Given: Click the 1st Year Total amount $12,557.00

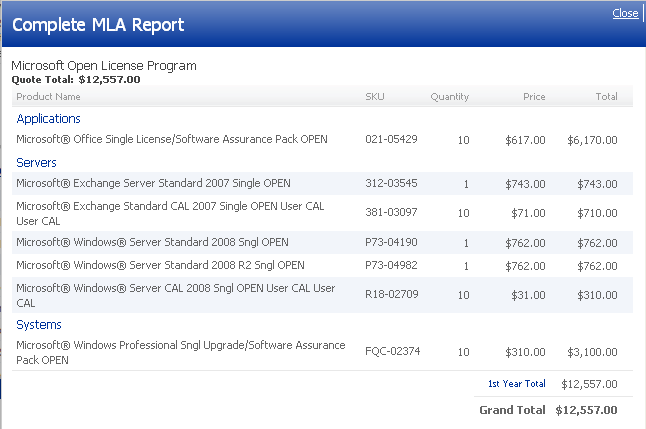Looking at the screenshot, I should (589, 384).
